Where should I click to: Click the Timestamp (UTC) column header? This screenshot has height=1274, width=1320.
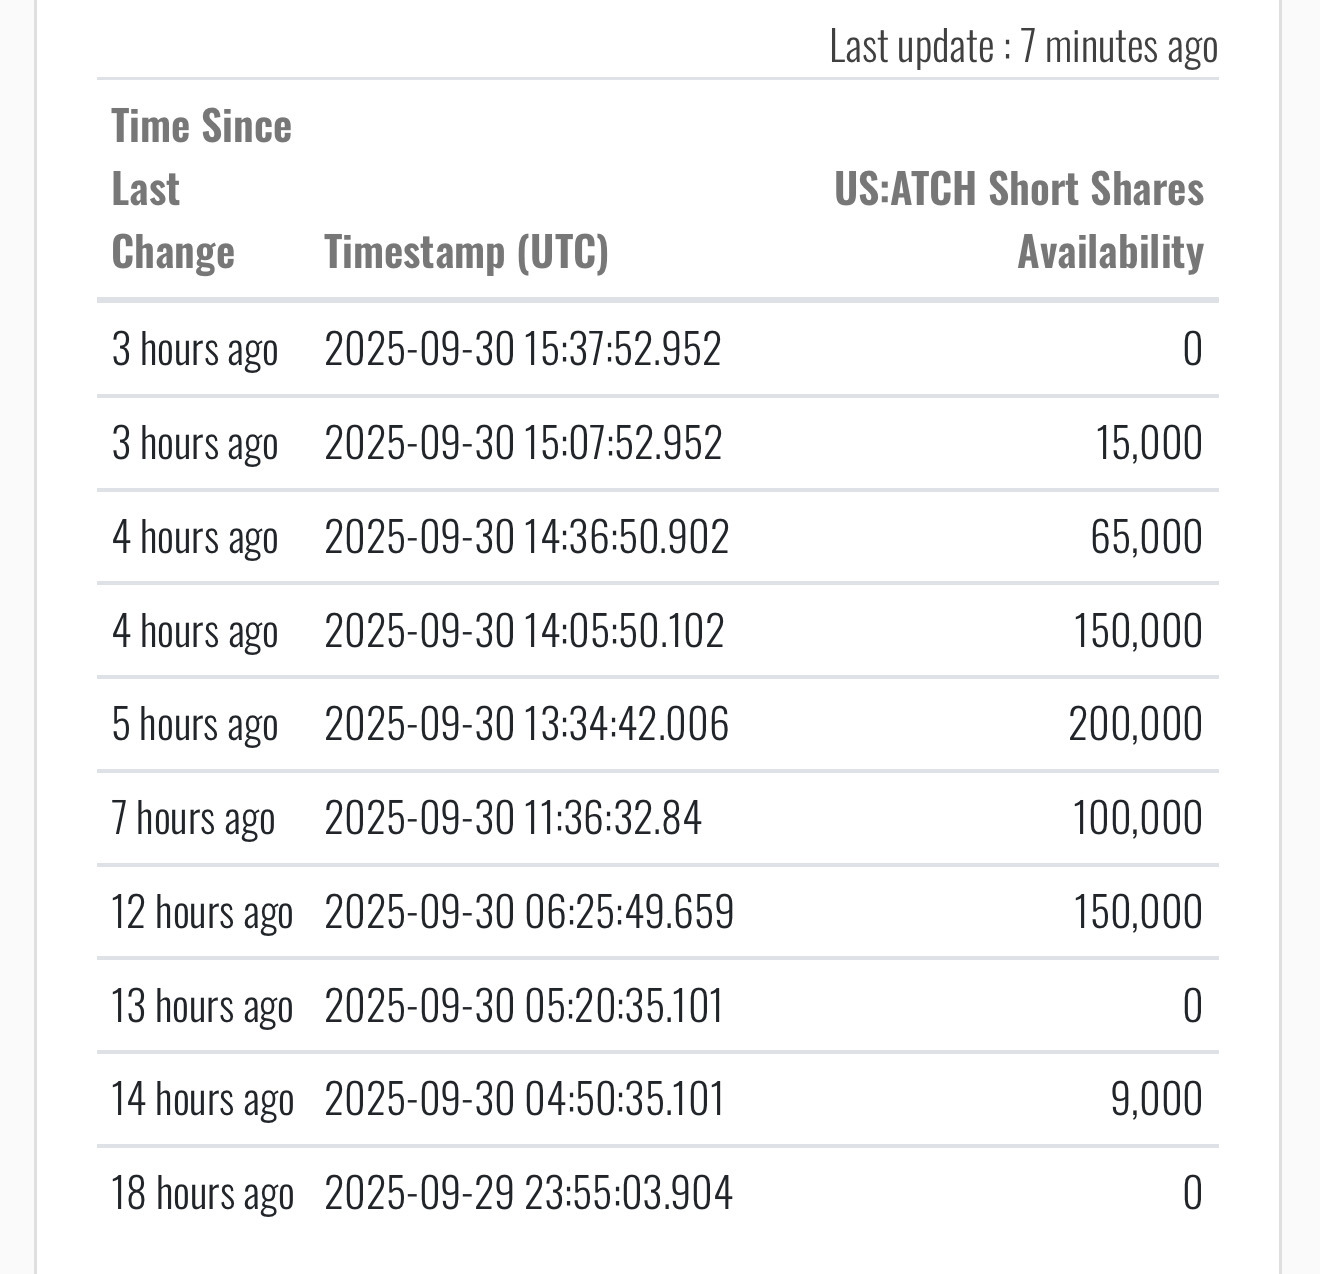[x=466, y=252]
